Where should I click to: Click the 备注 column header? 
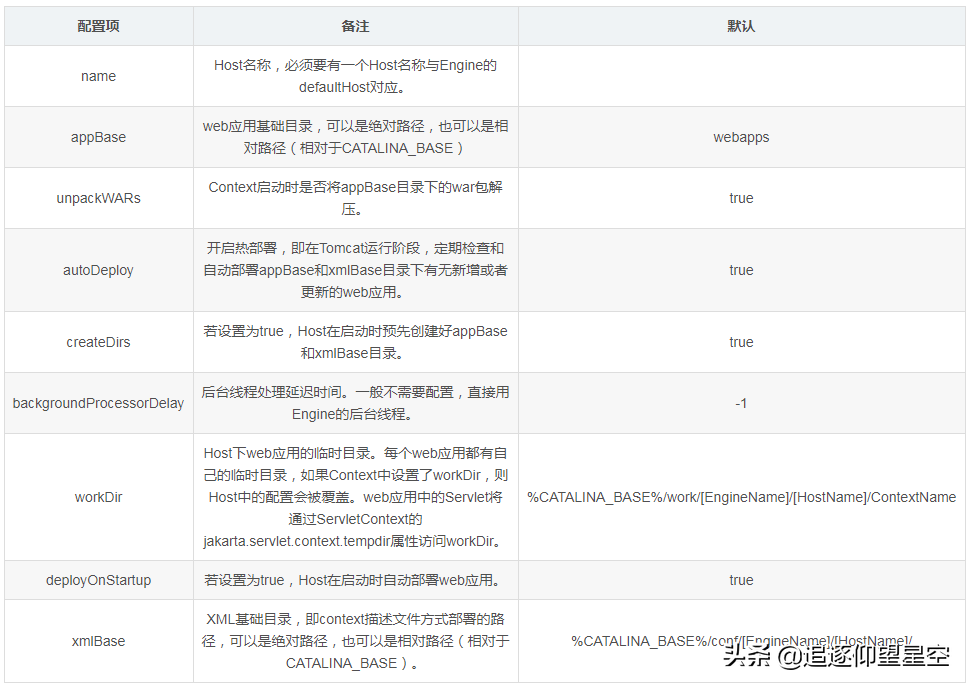[355, 26]
